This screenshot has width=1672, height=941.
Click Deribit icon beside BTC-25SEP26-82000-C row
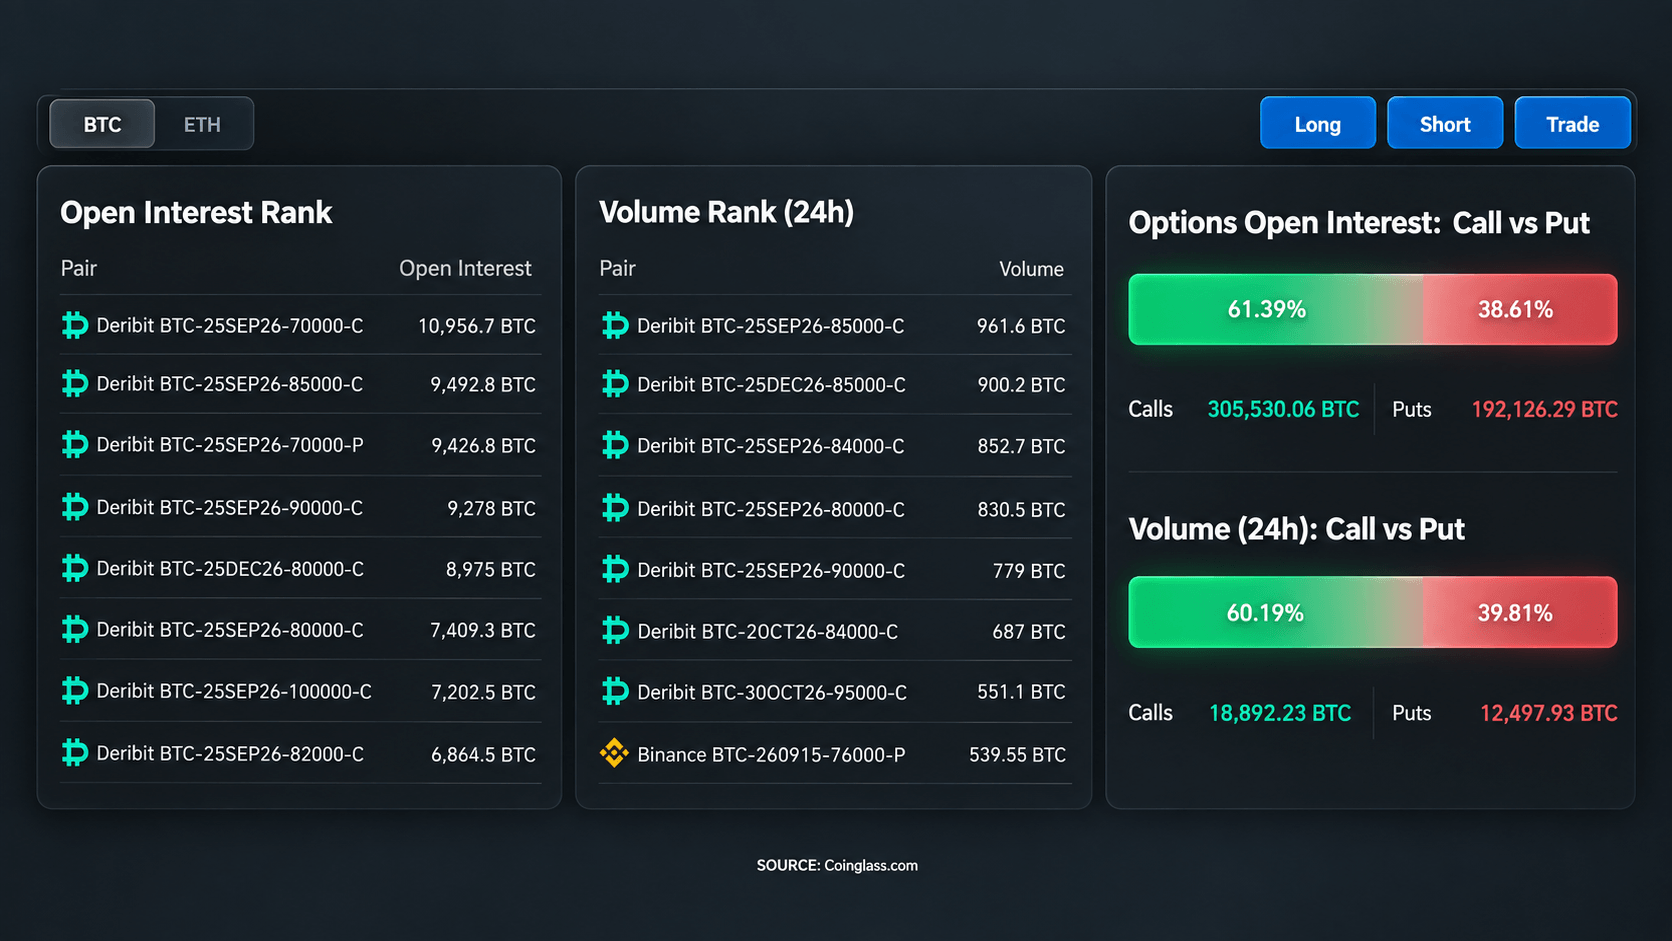pyautogui.click(x=75, y=753)
